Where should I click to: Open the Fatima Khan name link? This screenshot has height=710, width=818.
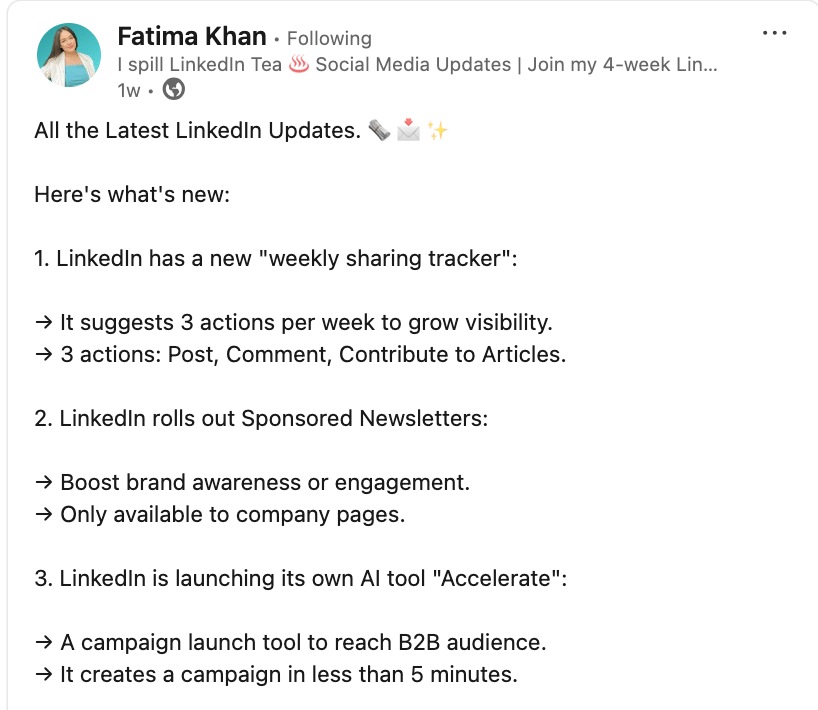coord(192,37)
